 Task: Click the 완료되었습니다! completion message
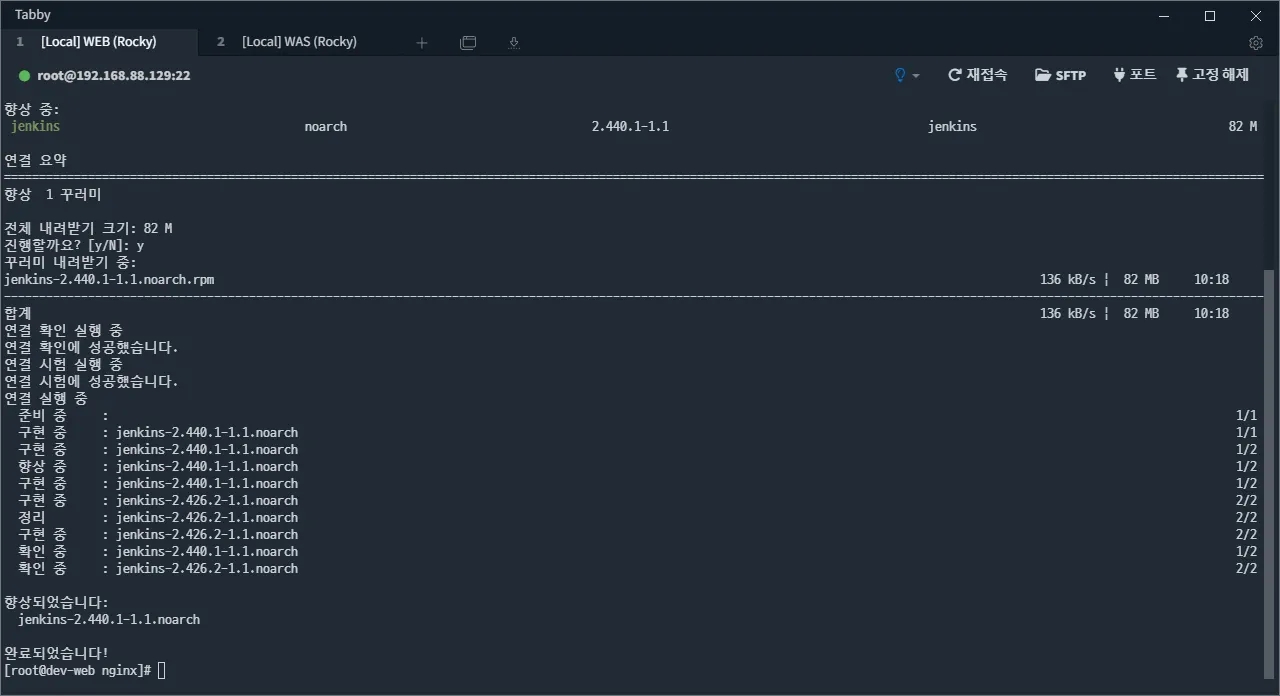tap(56, 653)
